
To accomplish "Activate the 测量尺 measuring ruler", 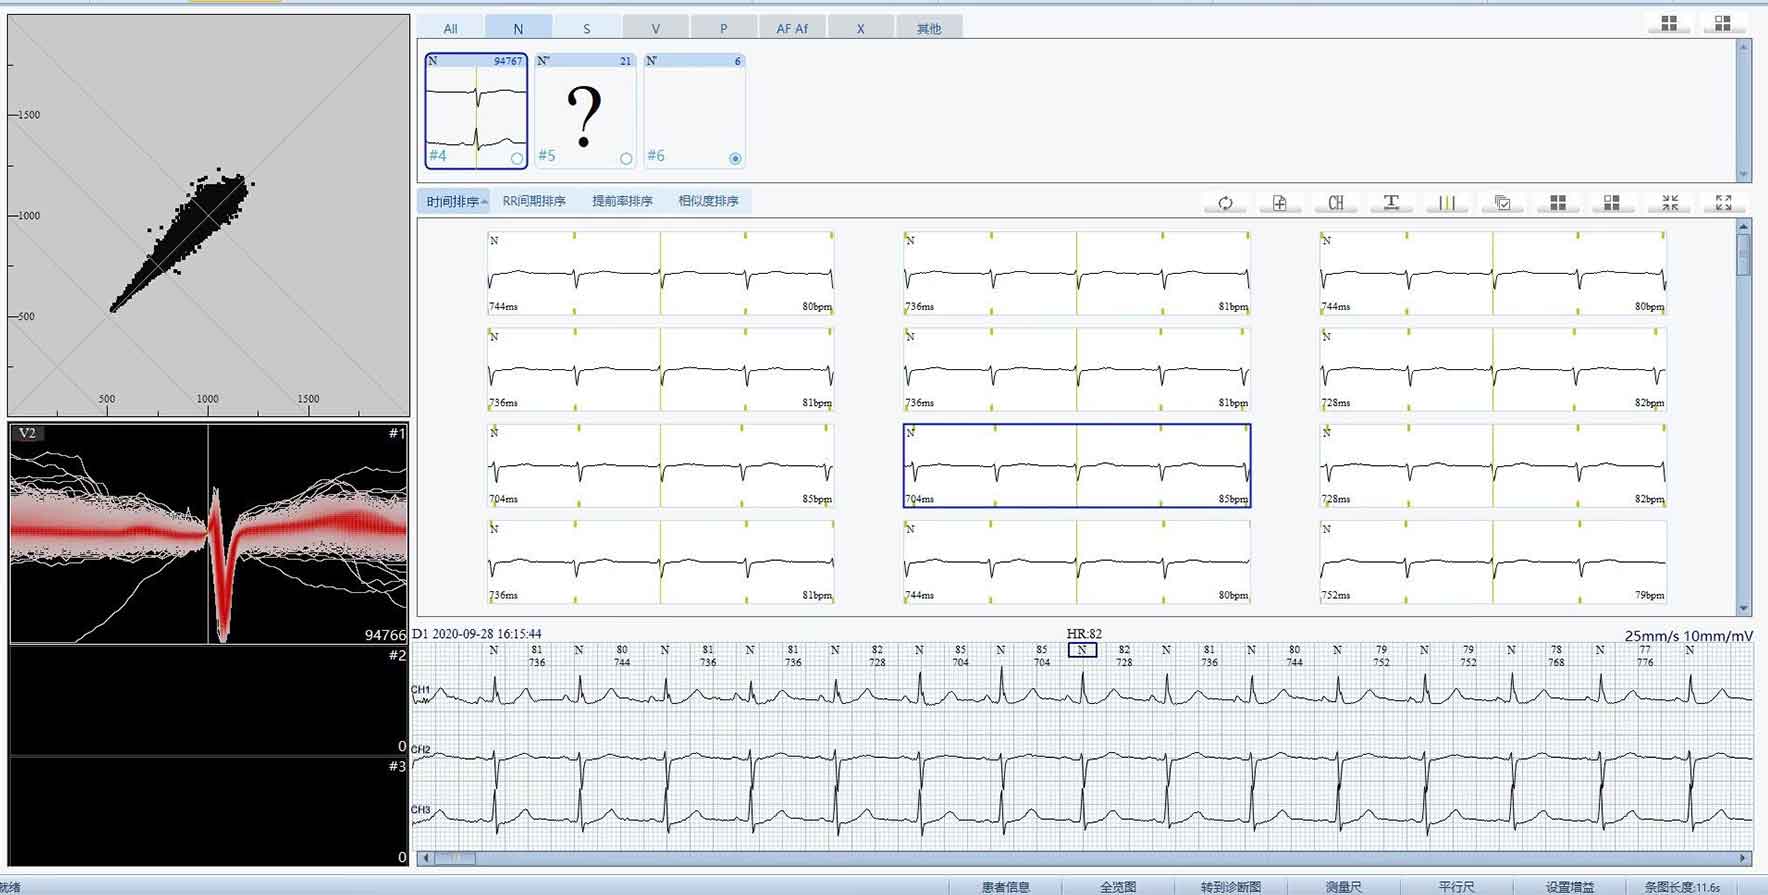I will coord(1344,886).
